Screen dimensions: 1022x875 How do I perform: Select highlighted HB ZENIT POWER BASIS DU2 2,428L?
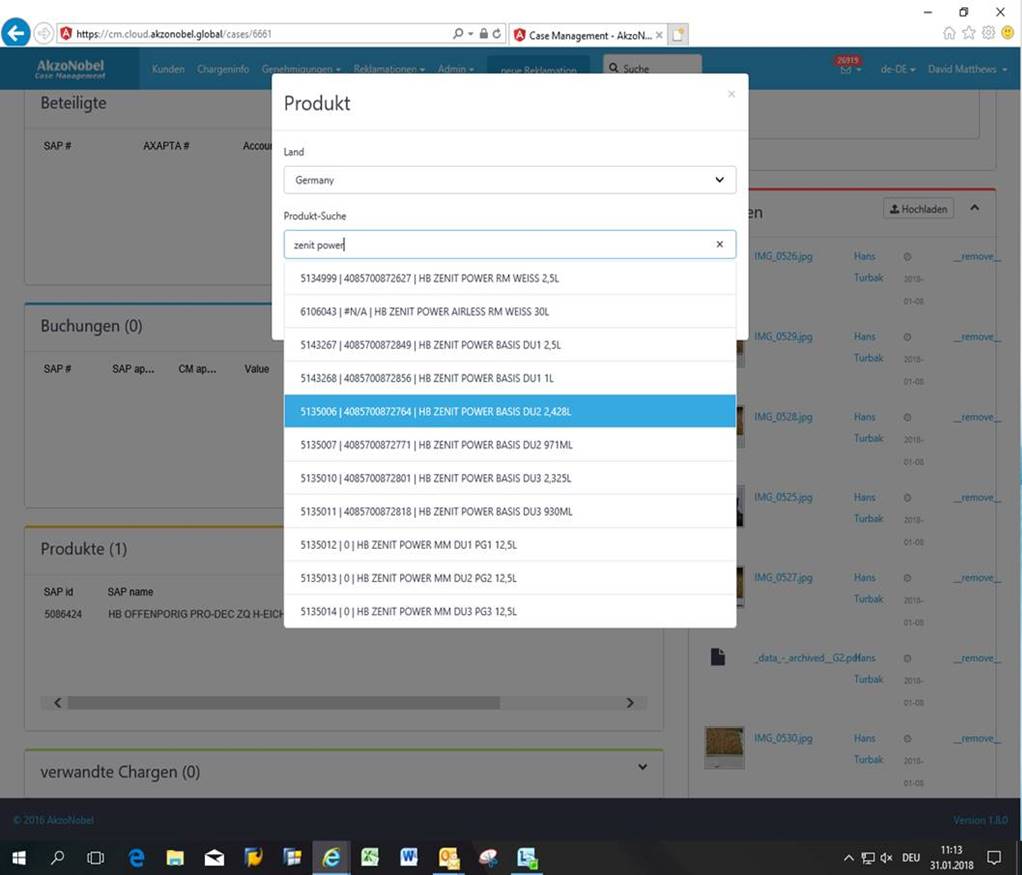click(x=510, y=411)
